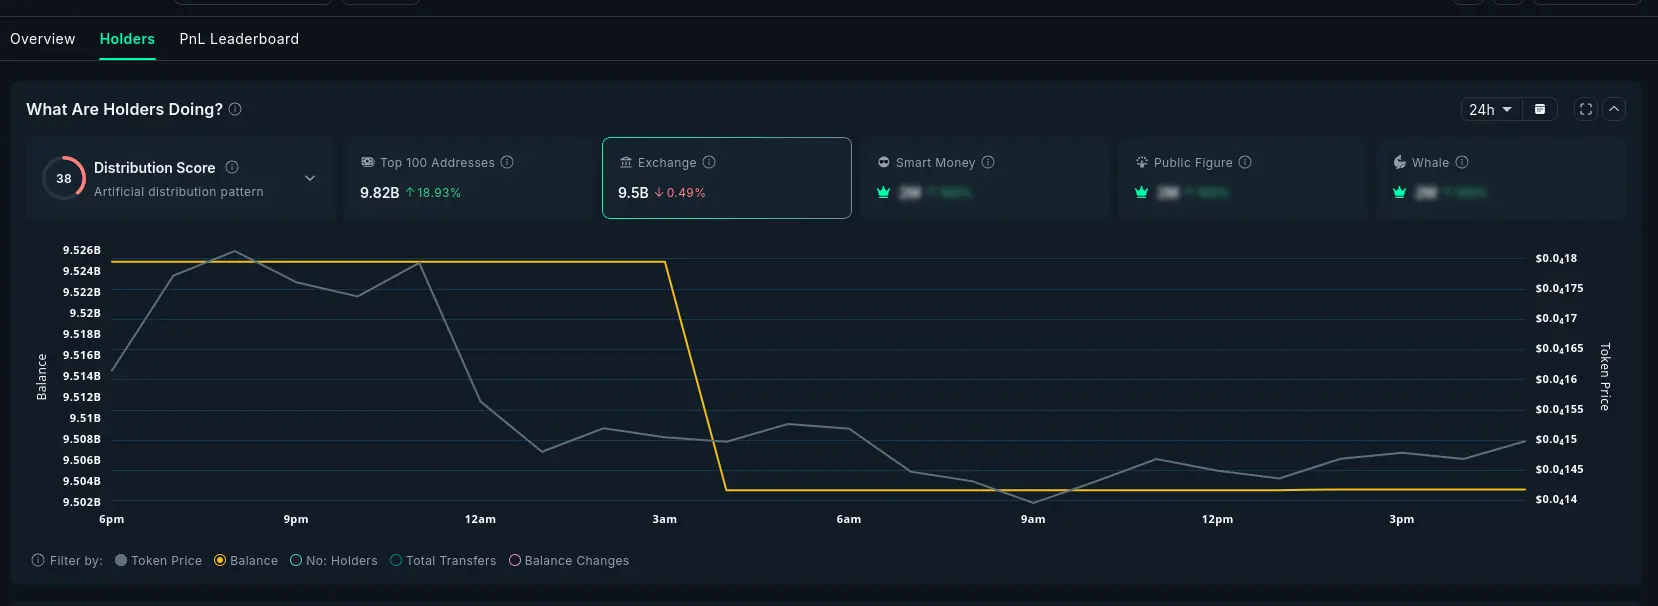Screen dimensions: 1658x606
Task: Switch to the Overview tab
Action: [x=42, y=39]
